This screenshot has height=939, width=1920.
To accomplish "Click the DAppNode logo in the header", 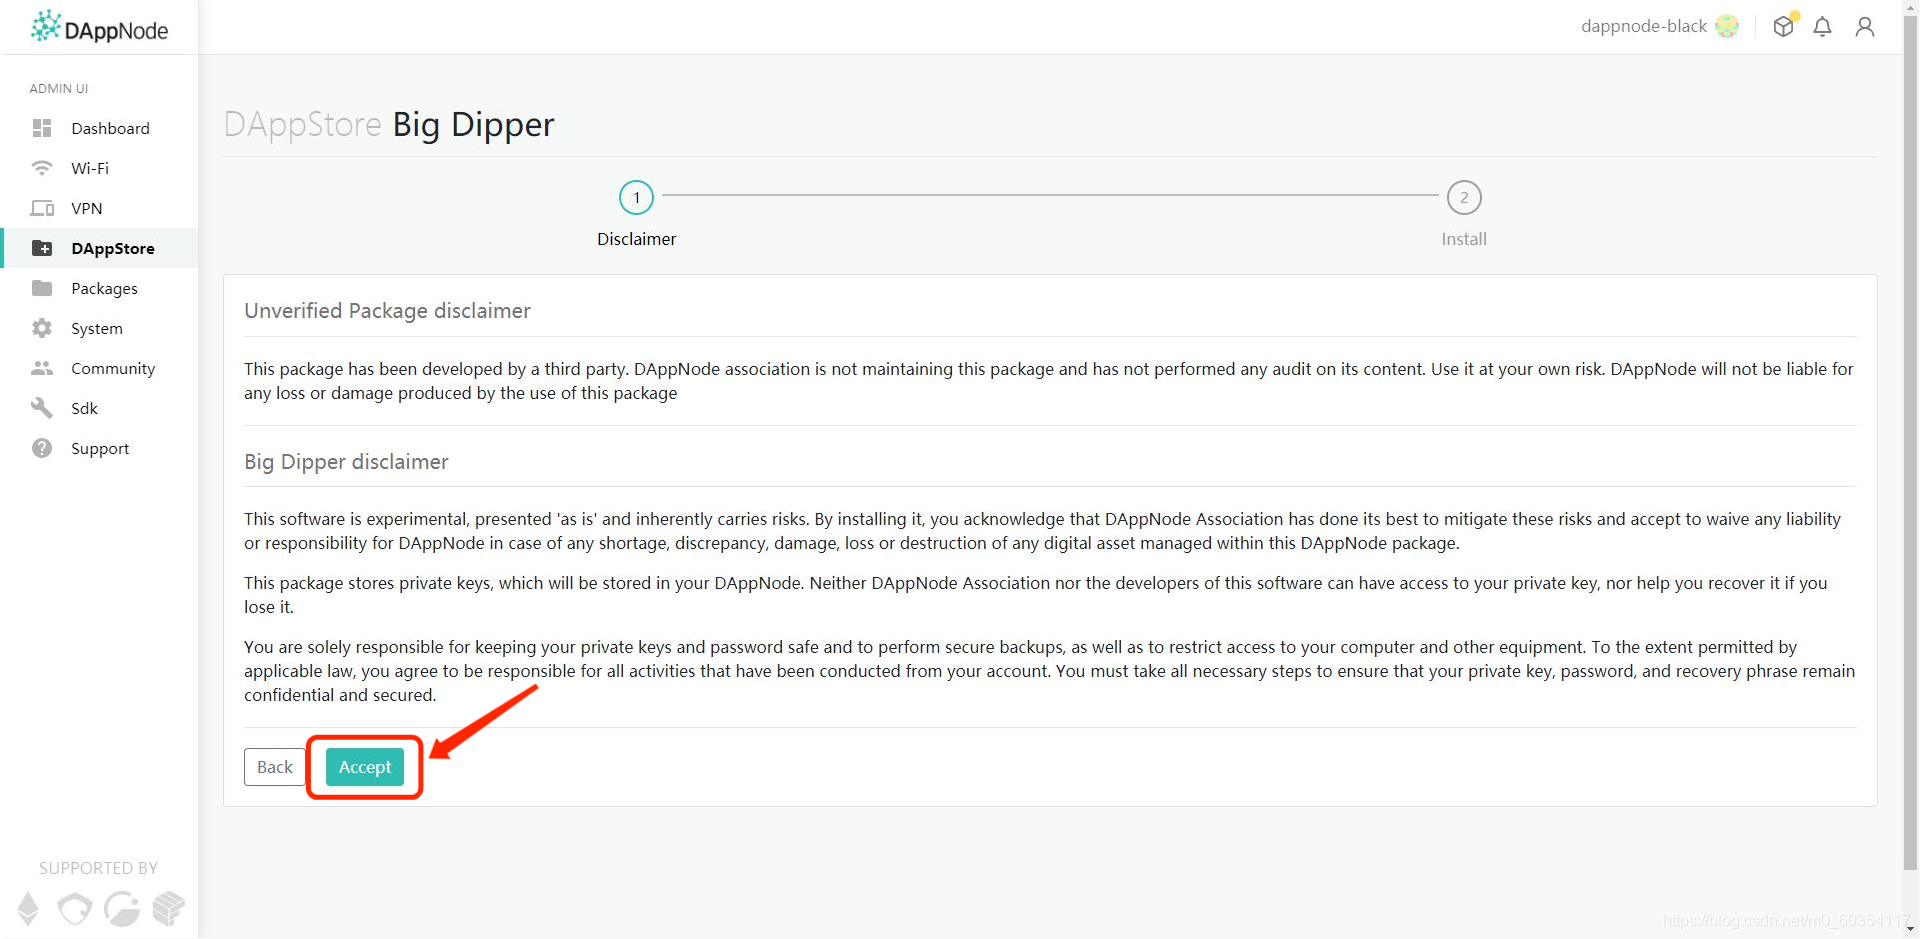I will pyautogui.click(x=99, y=28).
